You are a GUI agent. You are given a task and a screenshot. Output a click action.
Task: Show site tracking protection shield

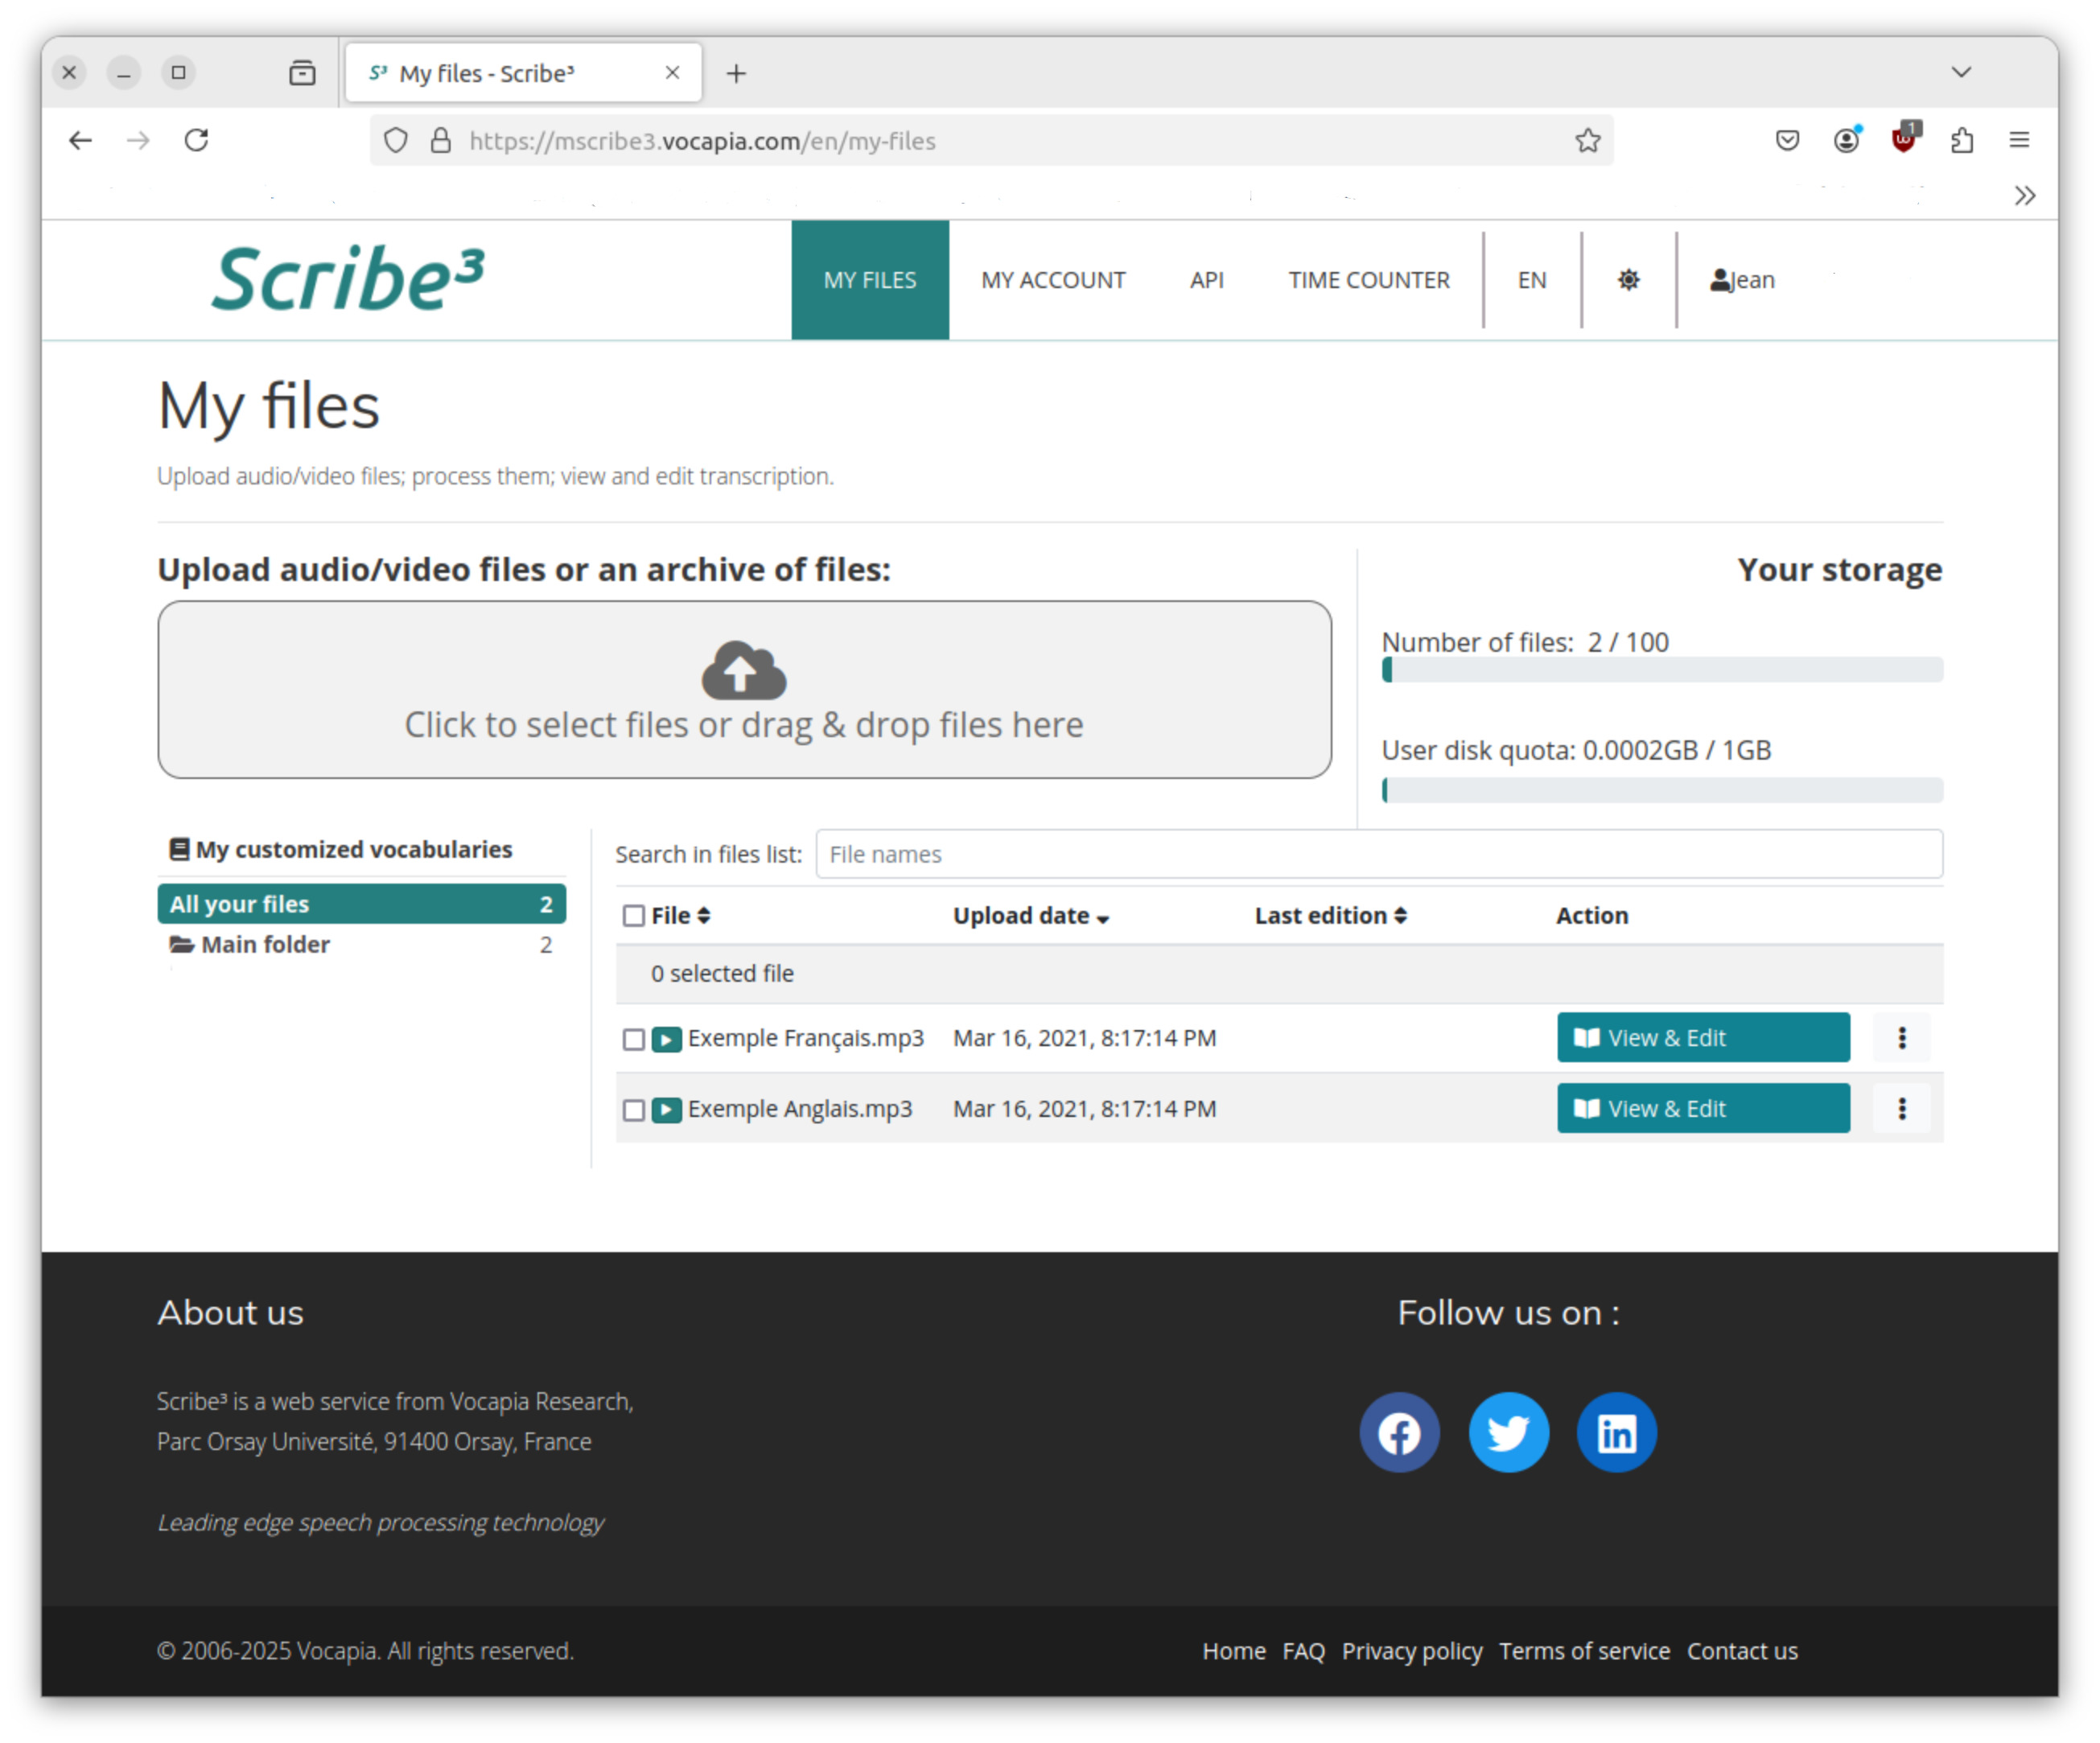(x=396, y=141)
